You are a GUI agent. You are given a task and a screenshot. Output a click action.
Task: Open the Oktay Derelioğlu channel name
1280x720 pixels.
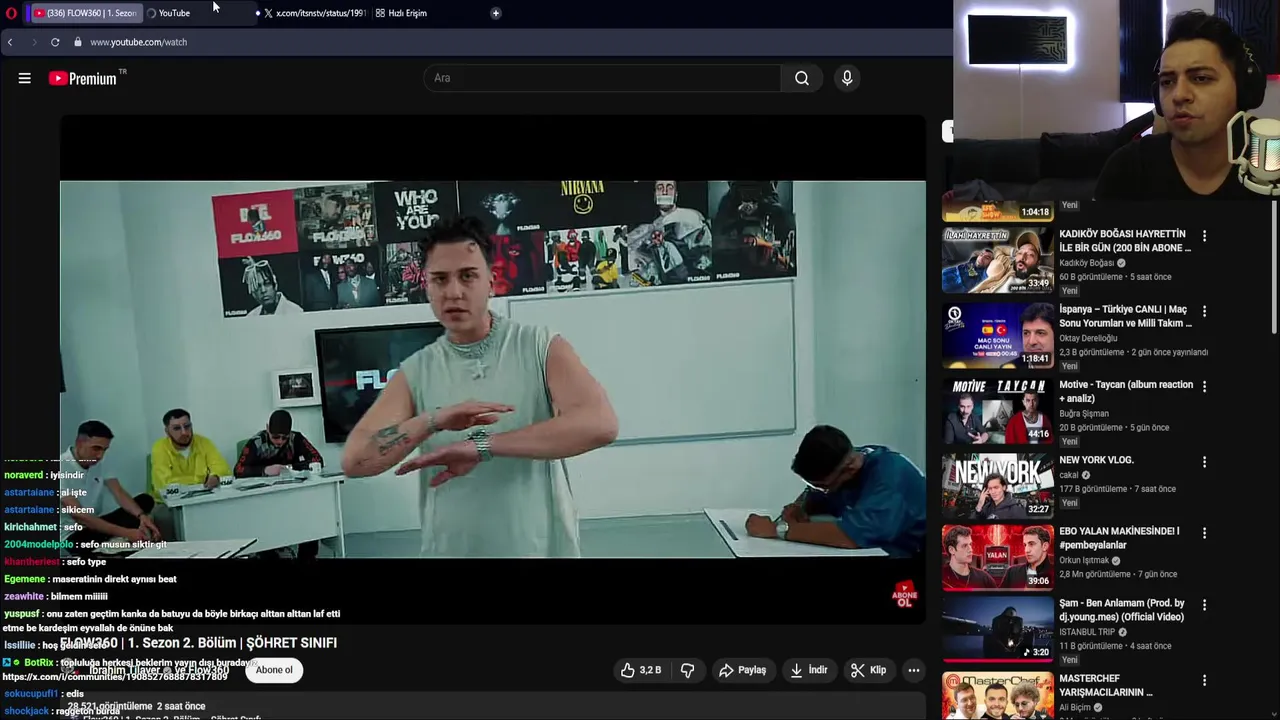coord(1088,338)
